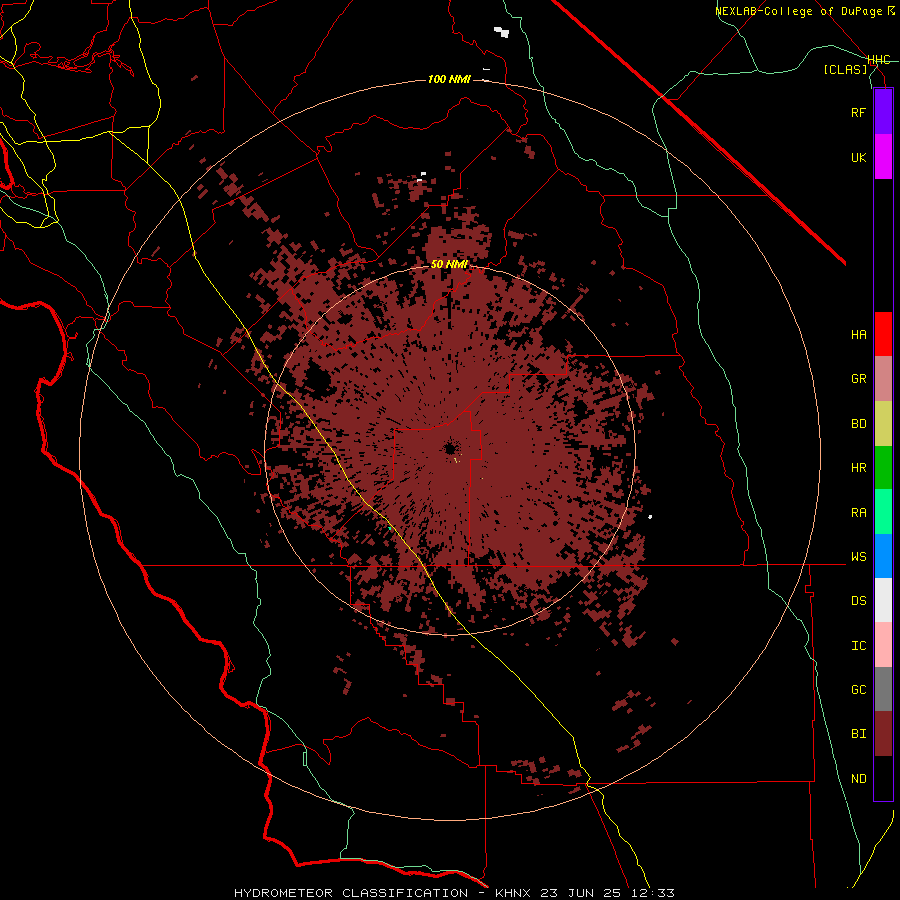The image size is (900, 900).
Task: Select the gray GC legend color swatch
Action: coord(883,689)
